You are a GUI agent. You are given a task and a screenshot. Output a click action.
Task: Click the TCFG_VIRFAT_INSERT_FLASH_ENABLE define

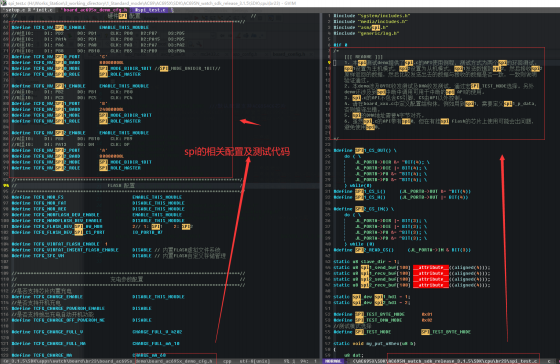pyautogui.click(x=116, y=250)
